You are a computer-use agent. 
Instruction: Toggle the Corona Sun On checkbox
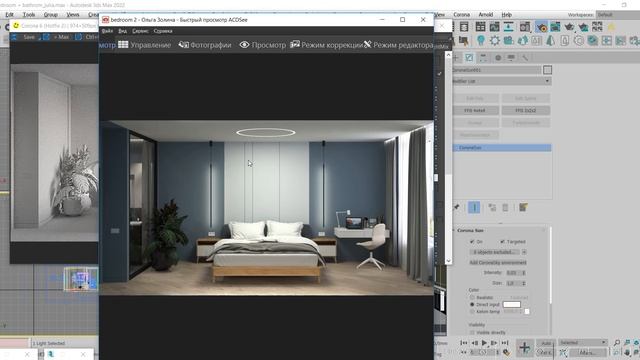tap(472, 242)
